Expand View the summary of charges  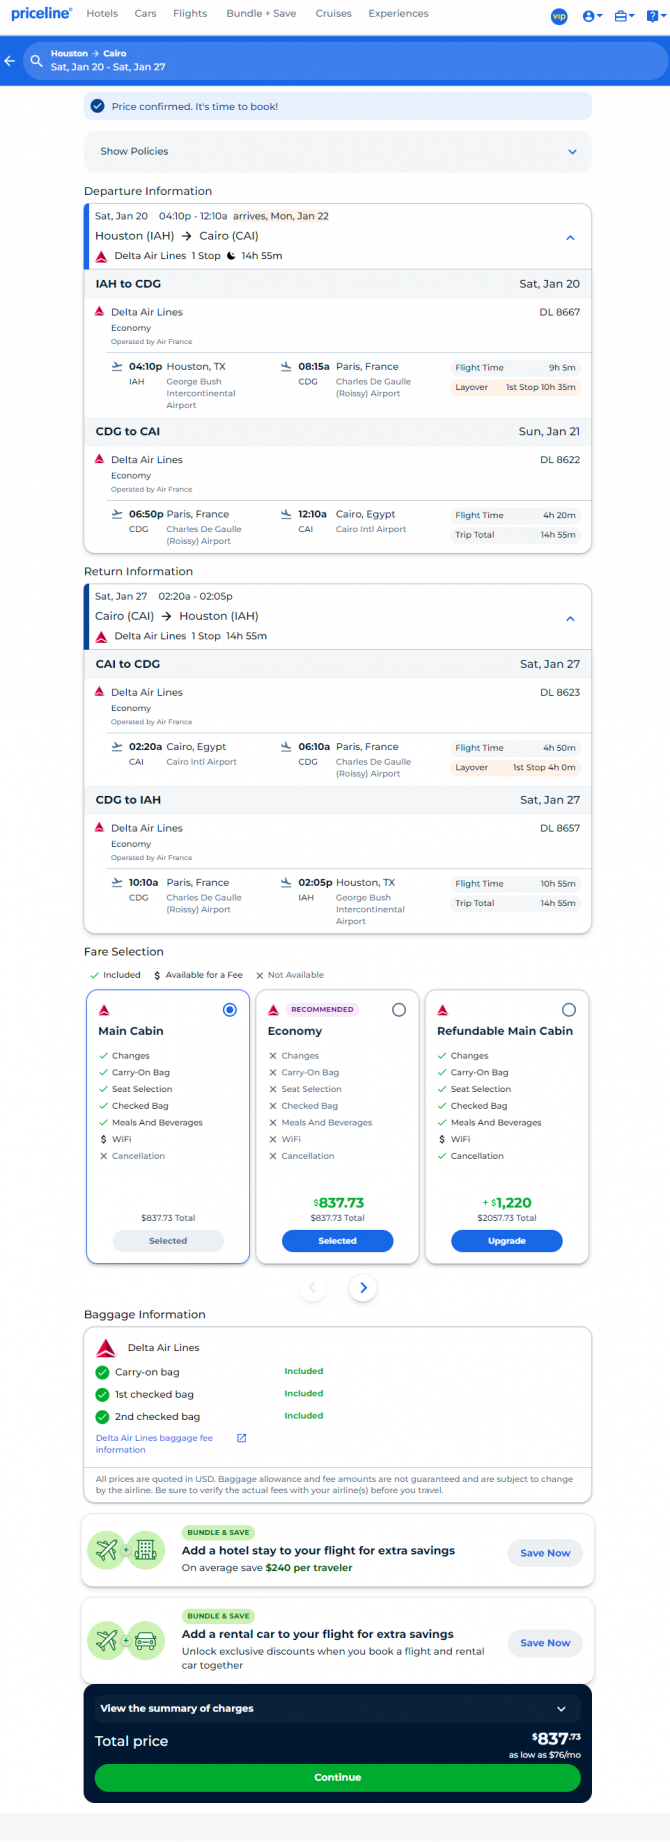pyautogui.click(x=338, y=1709)
